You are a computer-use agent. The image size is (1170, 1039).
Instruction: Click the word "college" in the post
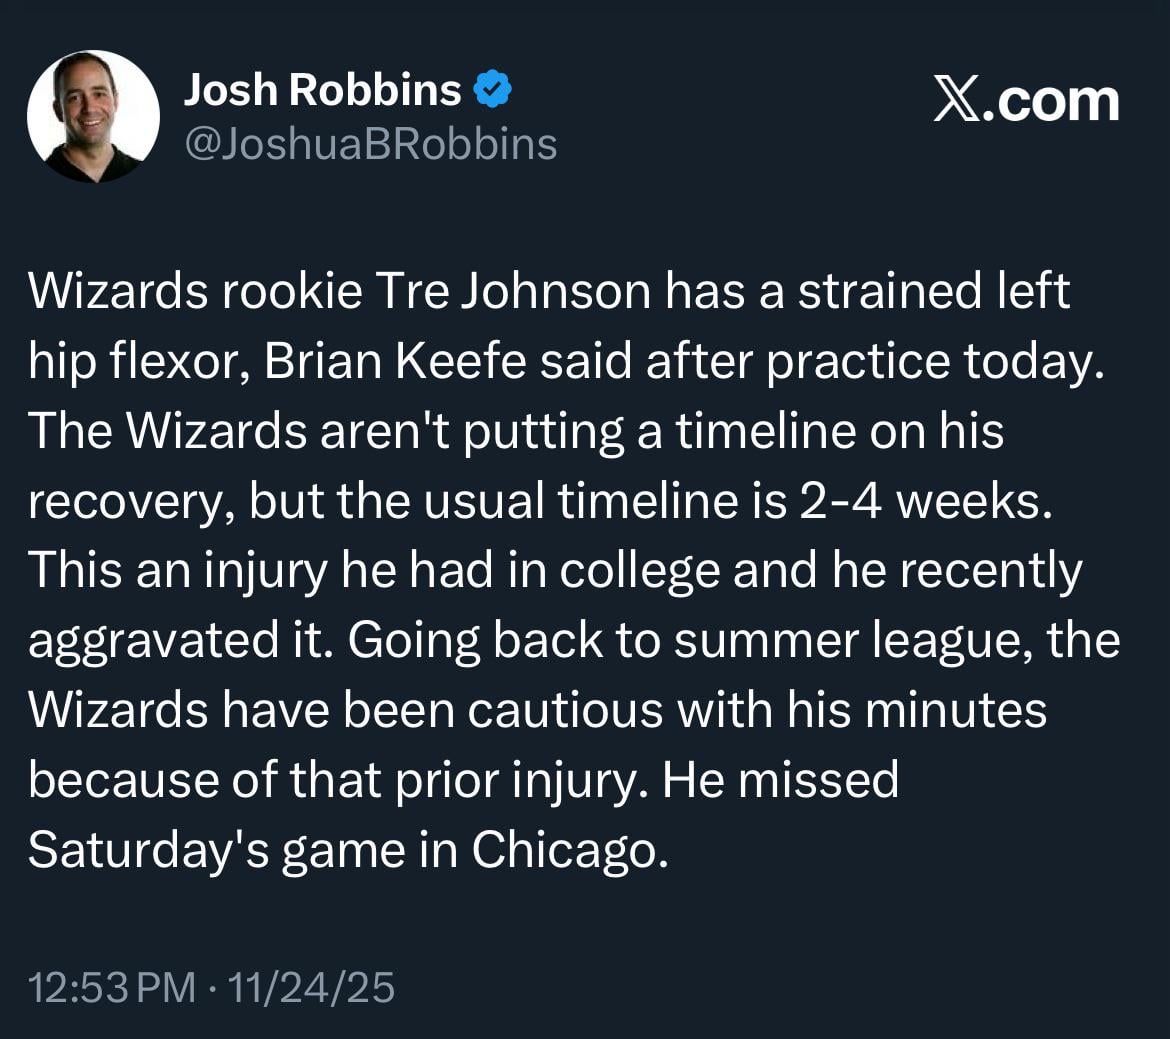tap(639, 571)
